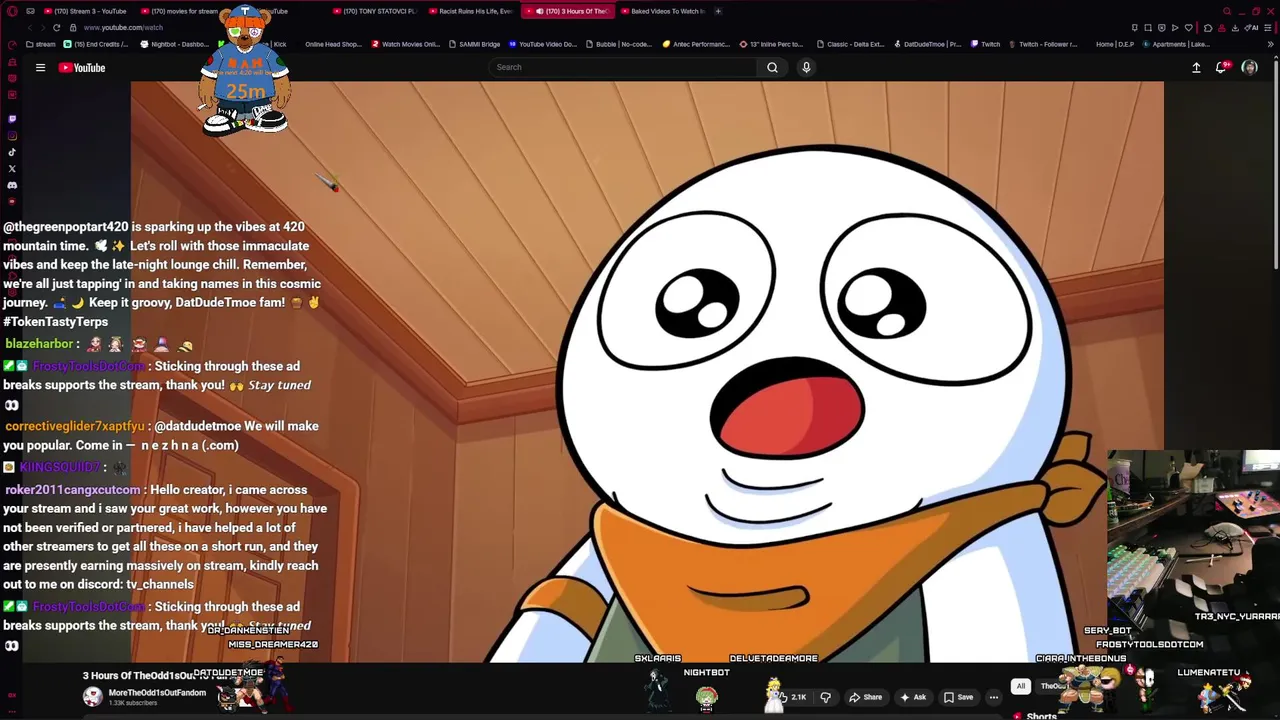
Task: Switch to the 'TONY STATOVCI' tab
Action: (x=374, y=11)
